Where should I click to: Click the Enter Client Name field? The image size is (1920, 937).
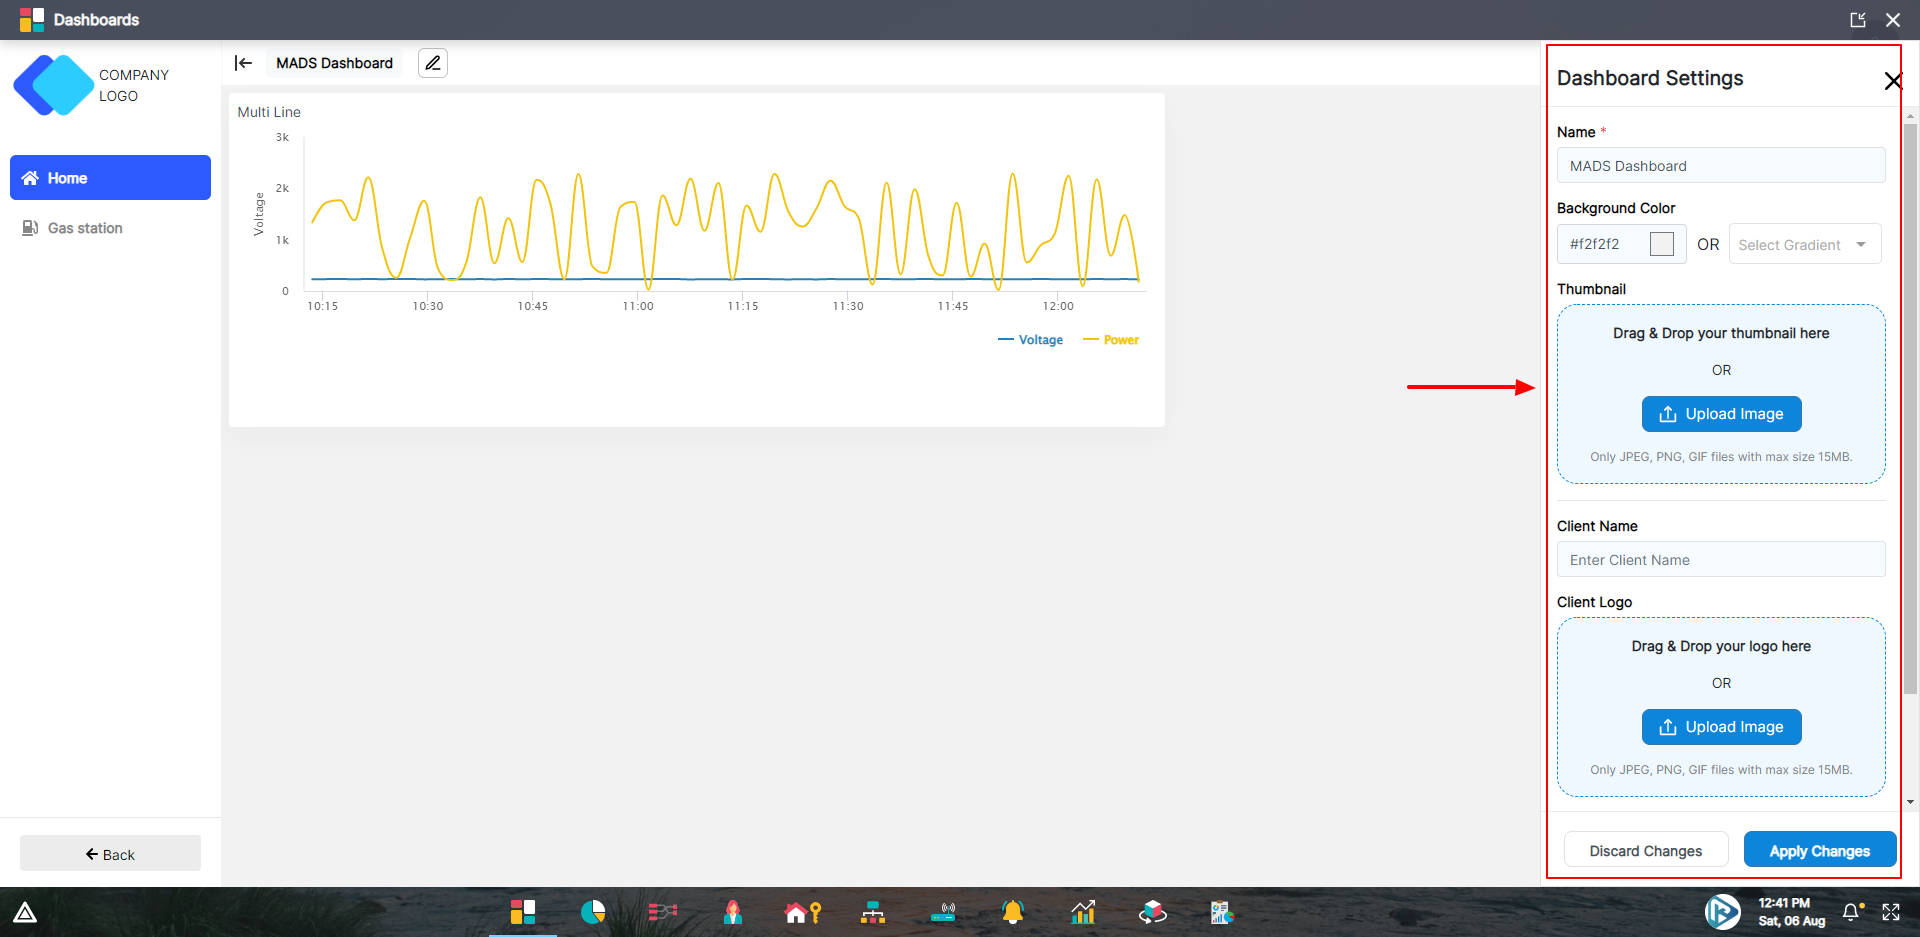tap(1720, 560)
